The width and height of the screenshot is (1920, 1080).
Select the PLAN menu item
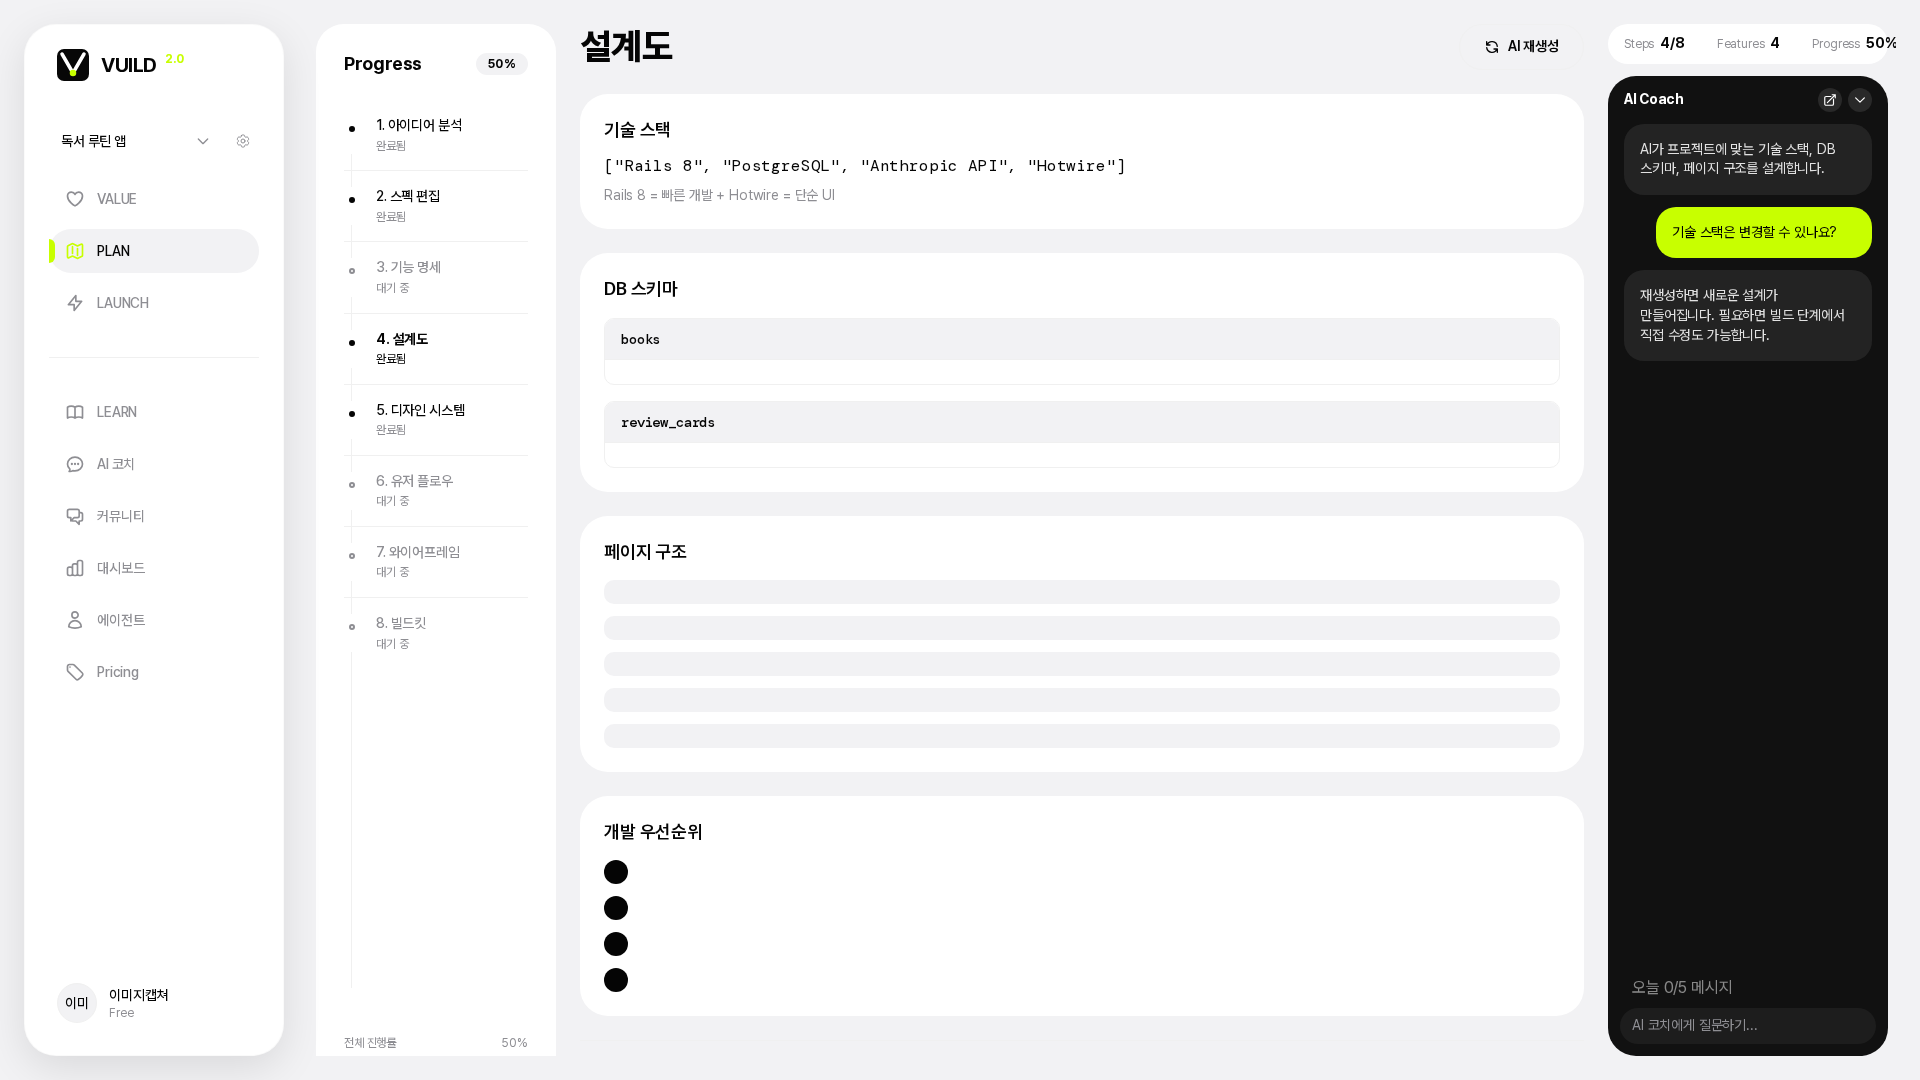154,251
